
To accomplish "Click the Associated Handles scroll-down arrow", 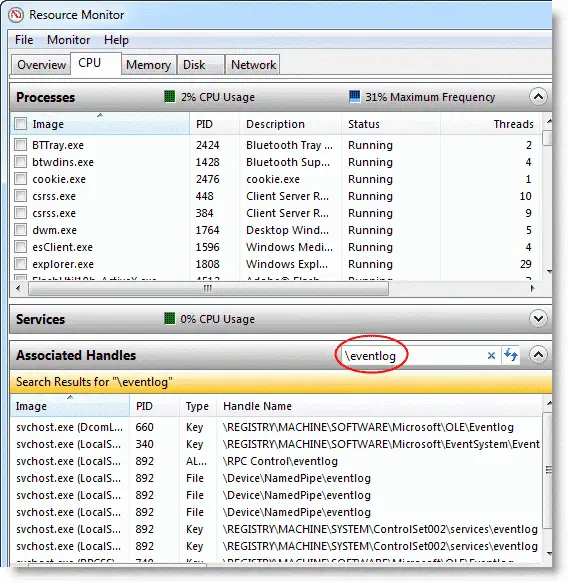I will [549, 554].
